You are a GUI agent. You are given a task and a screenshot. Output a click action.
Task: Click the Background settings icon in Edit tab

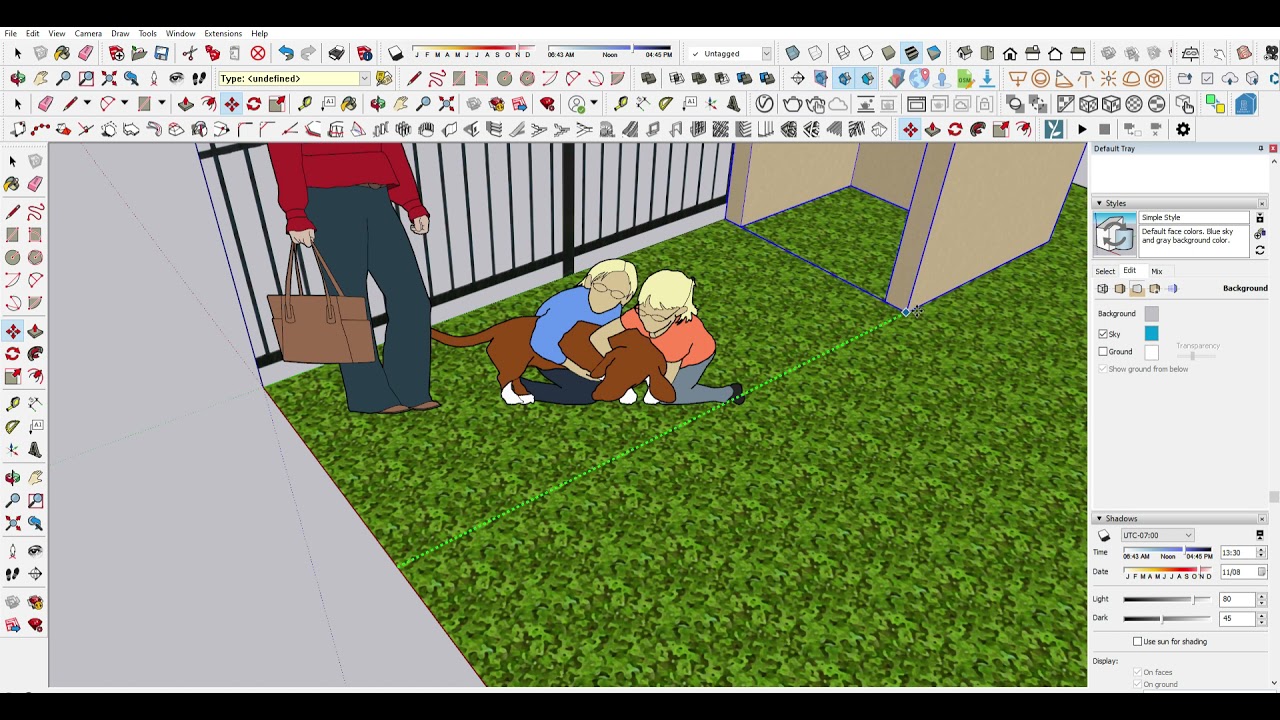(1137, 289)
